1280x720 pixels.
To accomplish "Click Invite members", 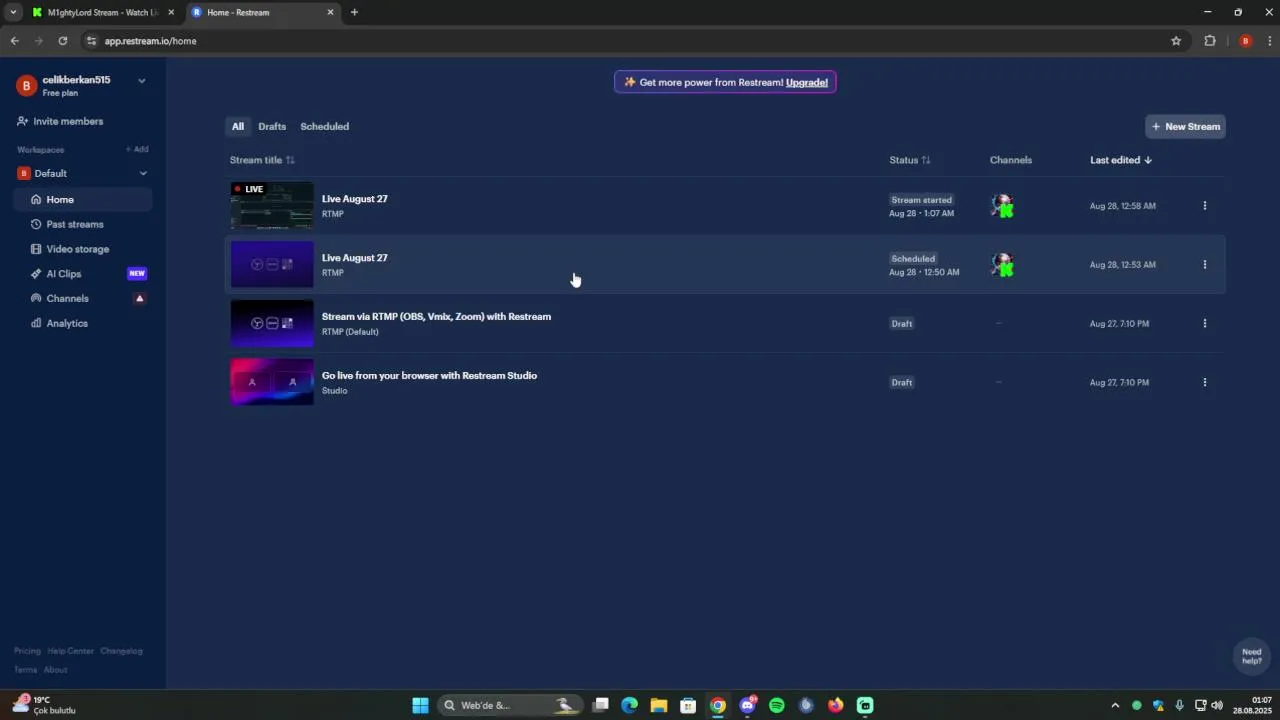I will tap(60, 121).
